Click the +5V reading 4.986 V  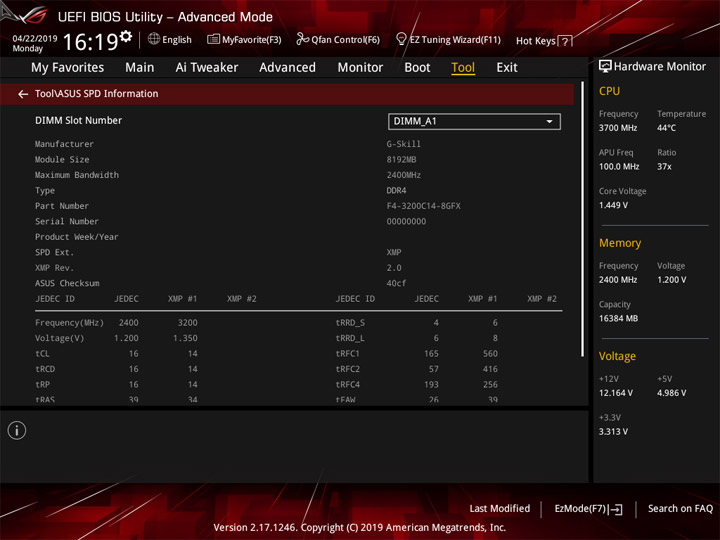pos(672,393)
